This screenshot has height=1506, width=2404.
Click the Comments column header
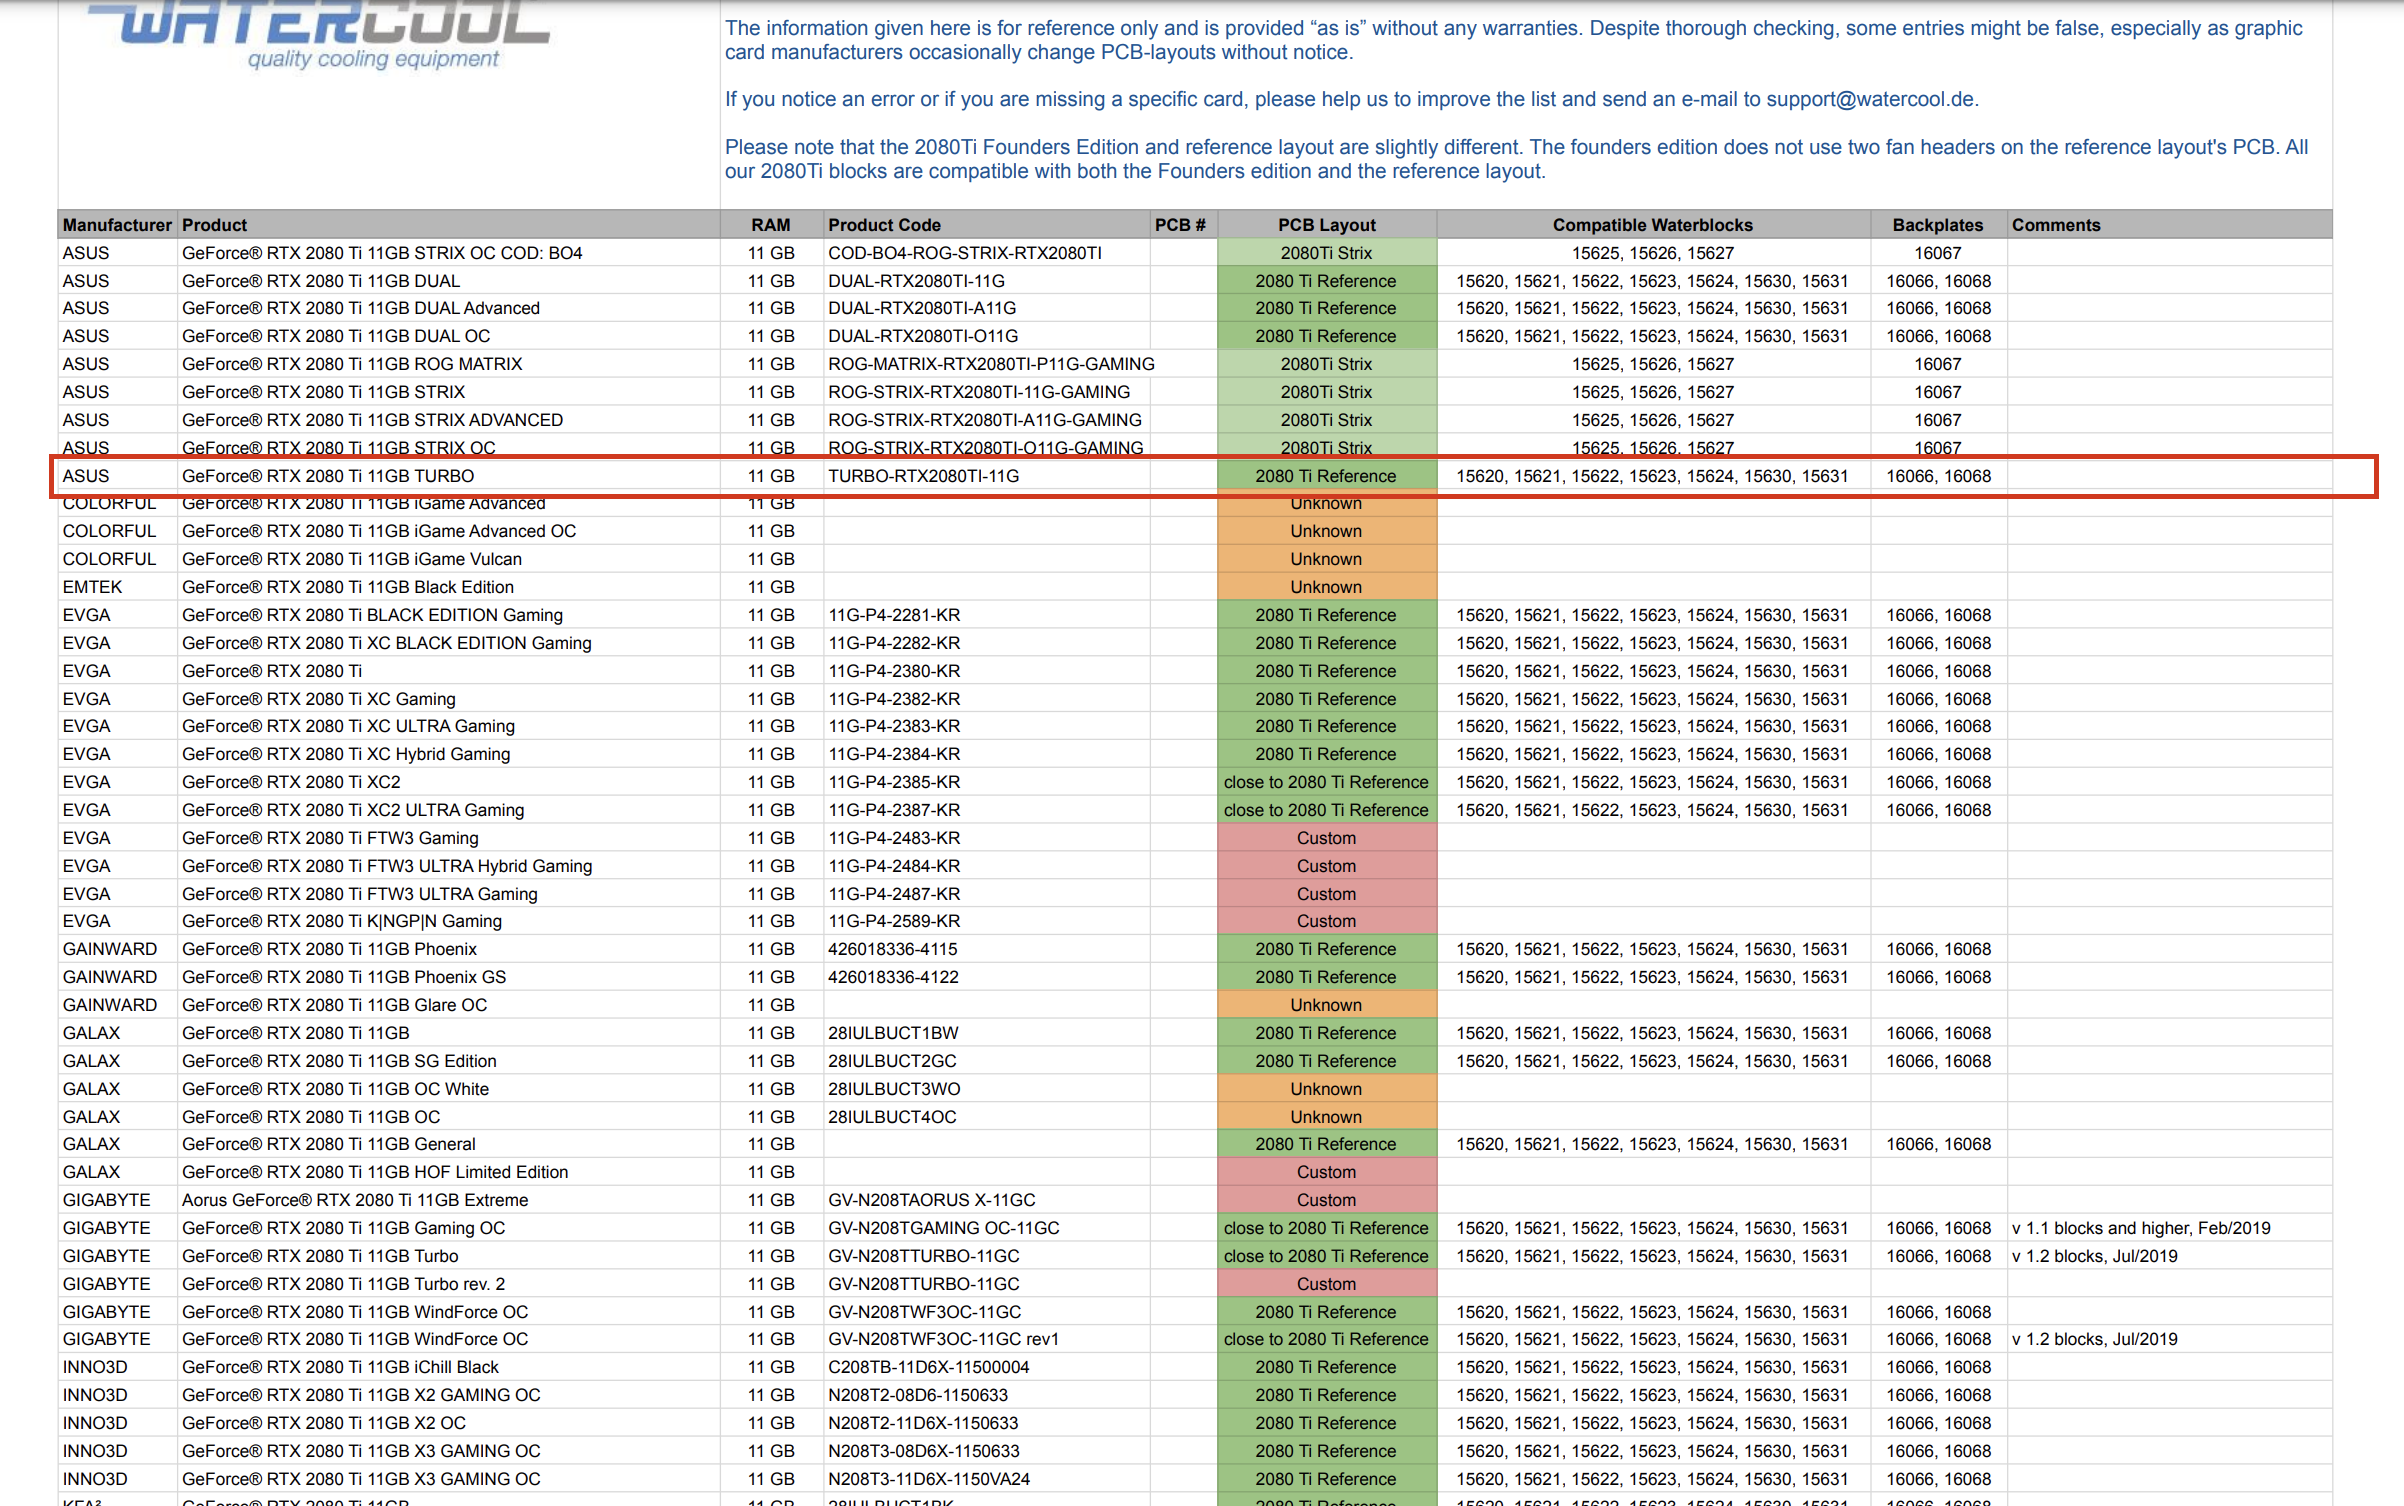2055,225
